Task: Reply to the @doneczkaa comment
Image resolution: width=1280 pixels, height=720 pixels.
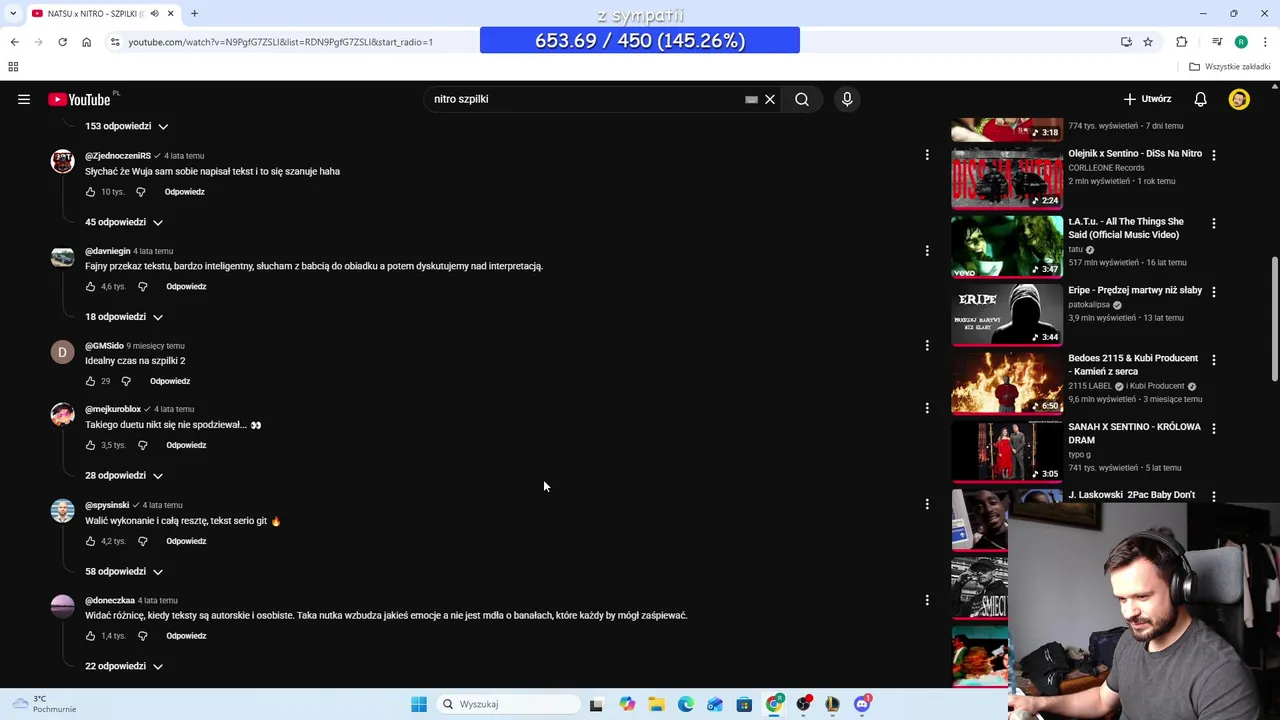Action: click(x=186, y=636)
